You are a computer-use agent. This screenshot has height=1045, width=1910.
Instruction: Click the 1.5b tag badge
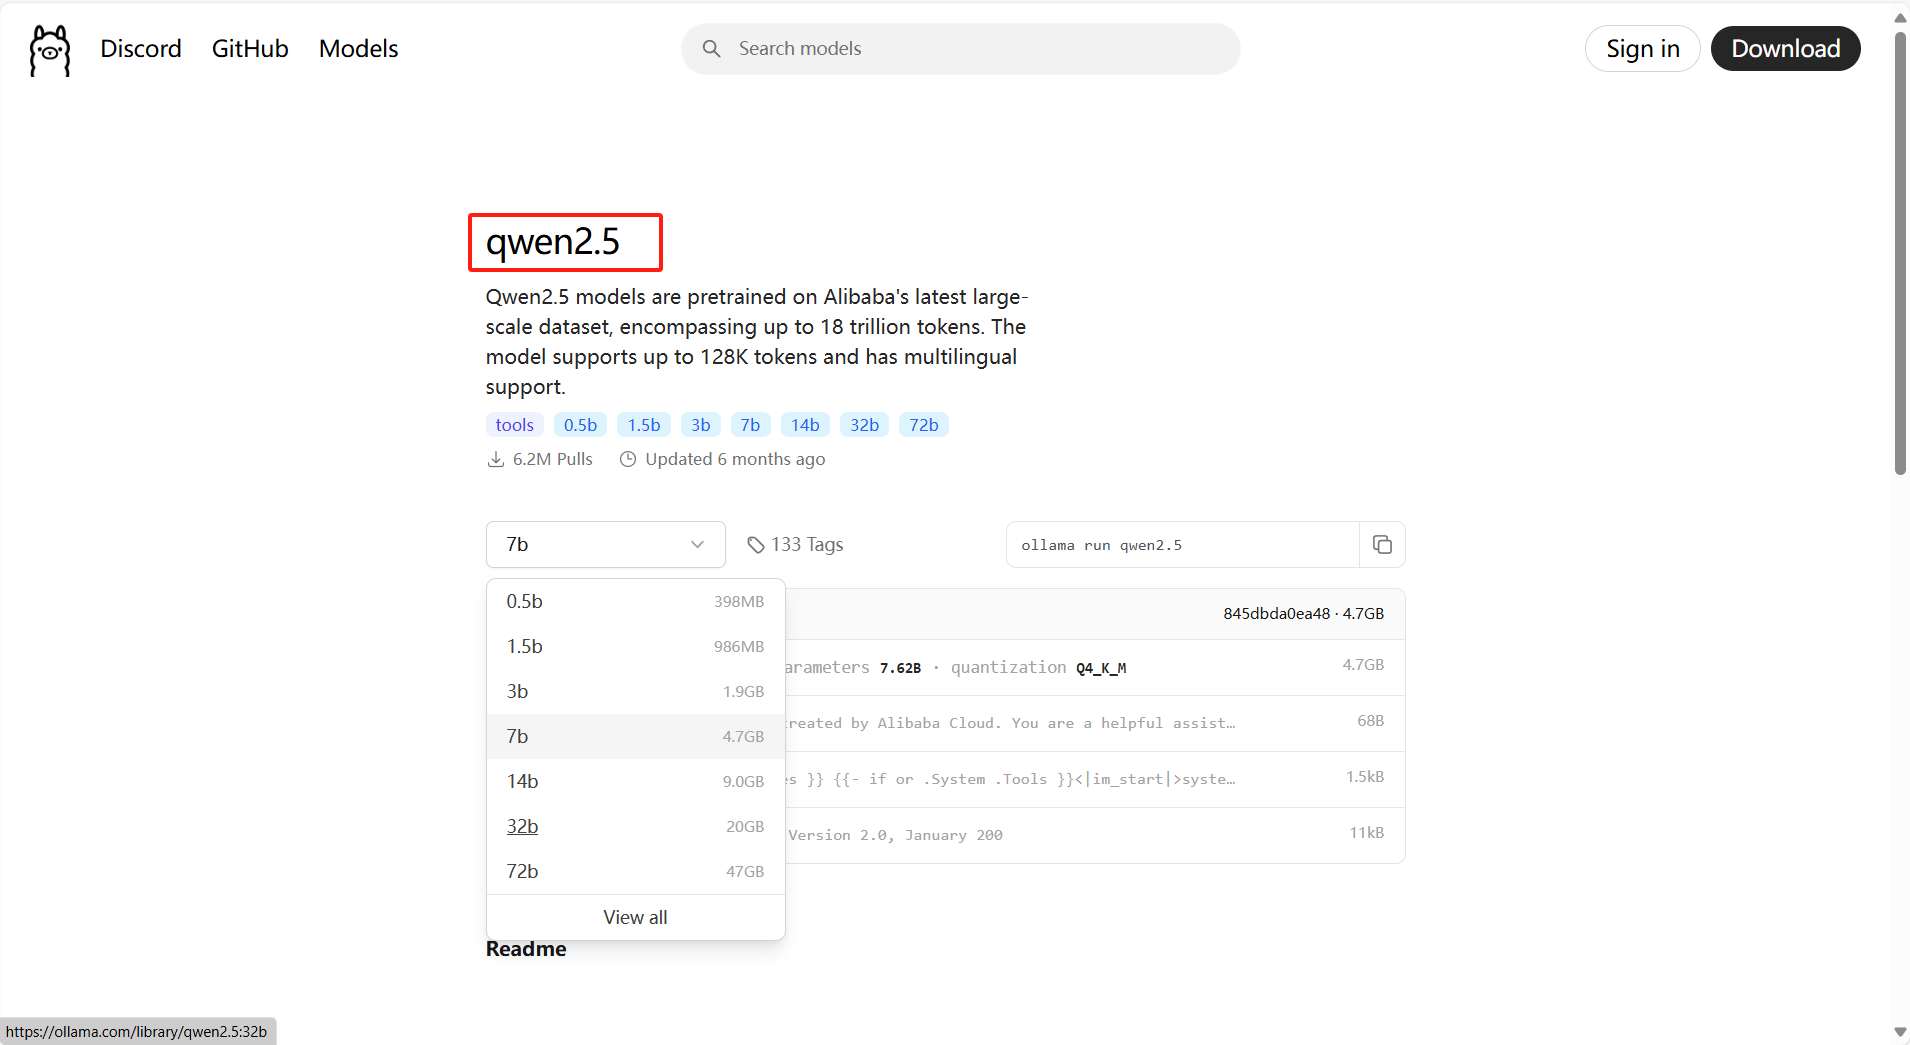pyautogui.click(x=644, y=425)
